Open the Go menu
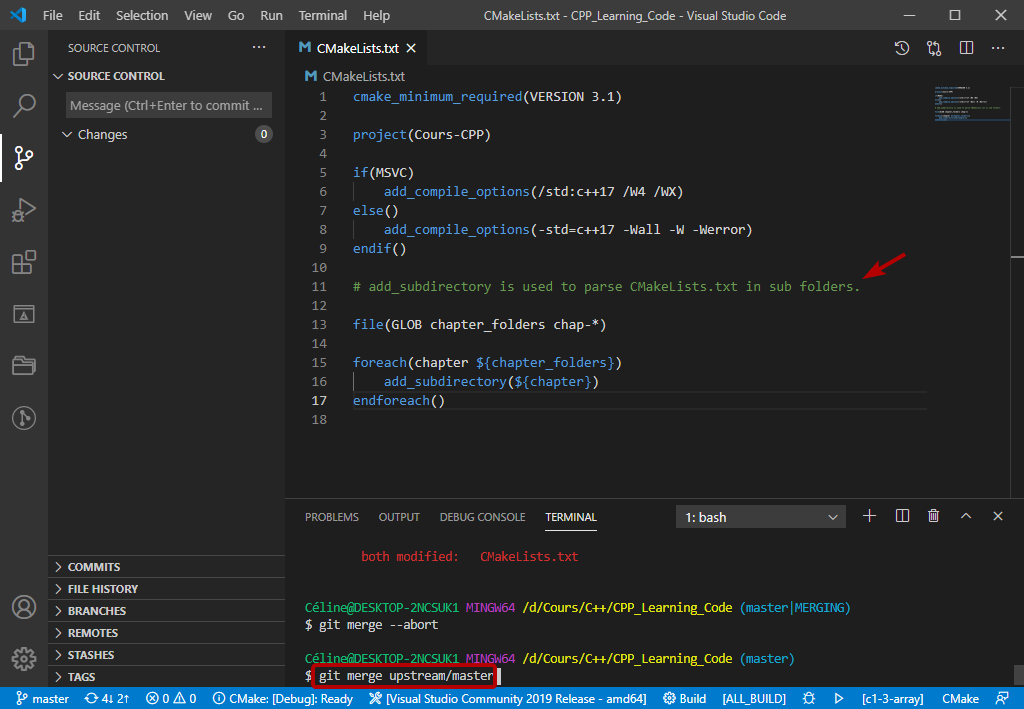Screen dimensions: 1024x709 [x=236, y=15]
